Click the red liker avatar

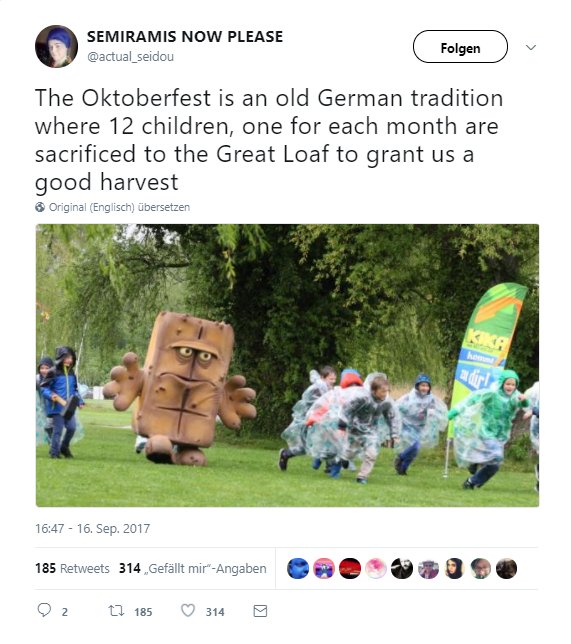pyautogui.click(x=350, y=568)
